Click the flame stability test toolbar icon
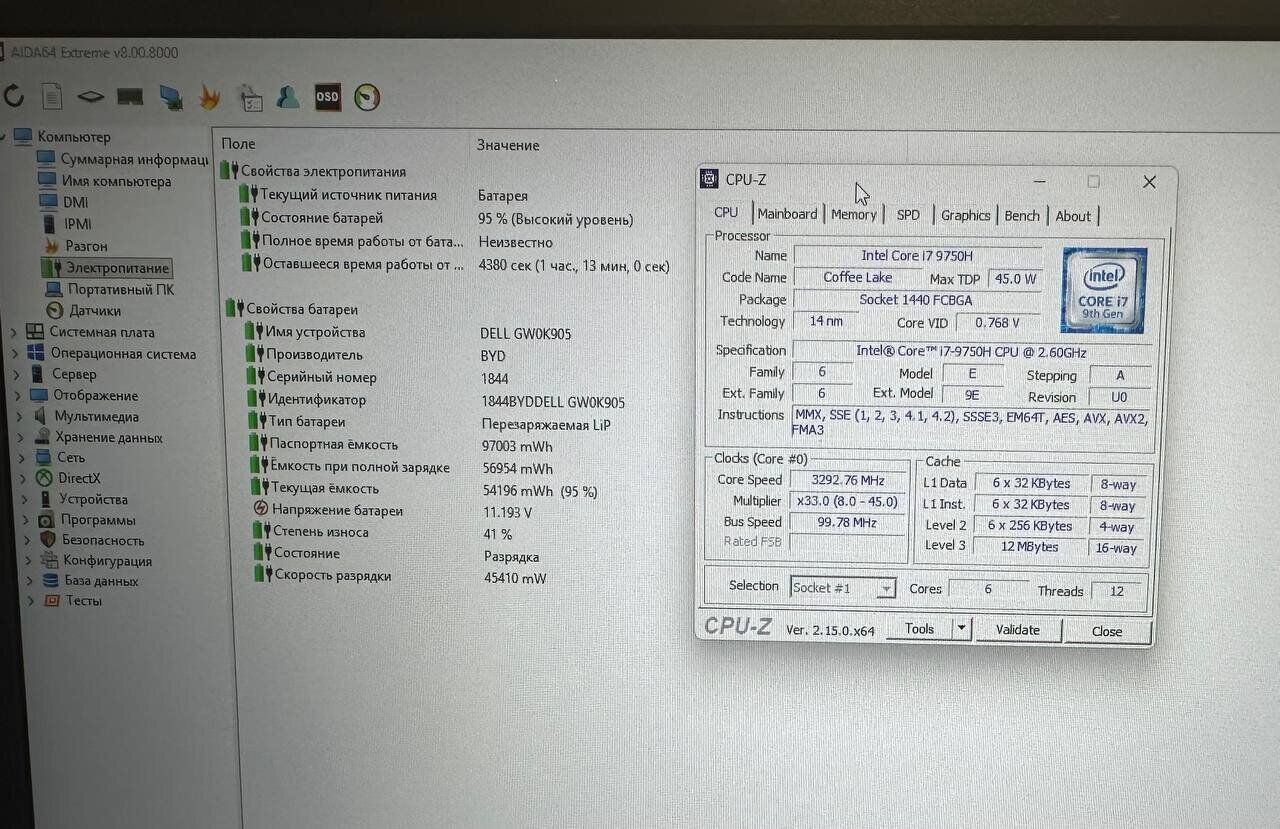This screenshot has width=1280, height=829. 209,97
